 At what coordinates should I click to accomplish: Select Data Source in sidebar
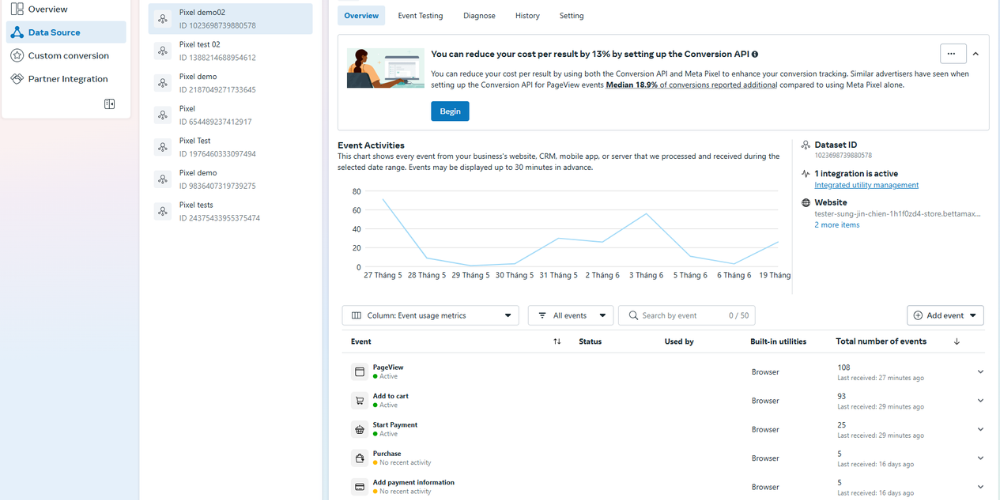66,33
